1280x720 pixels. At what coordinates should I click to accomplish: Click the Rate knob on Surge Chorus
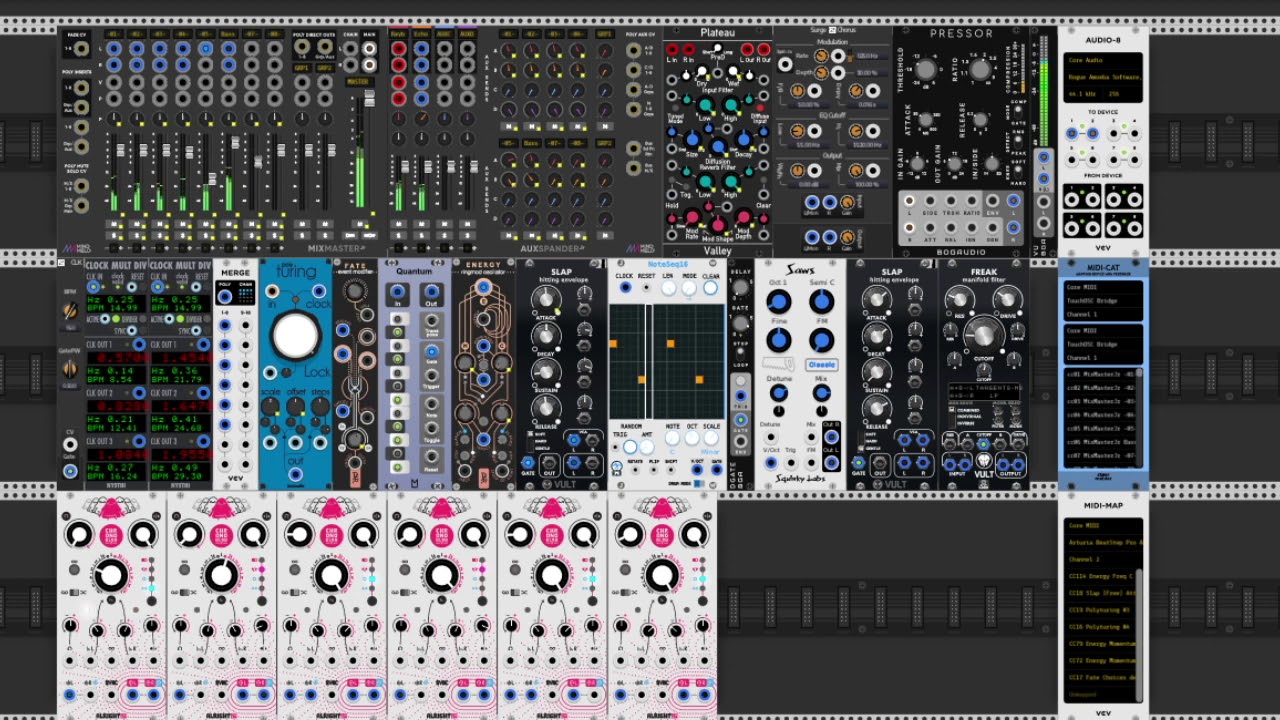point(821,57)
